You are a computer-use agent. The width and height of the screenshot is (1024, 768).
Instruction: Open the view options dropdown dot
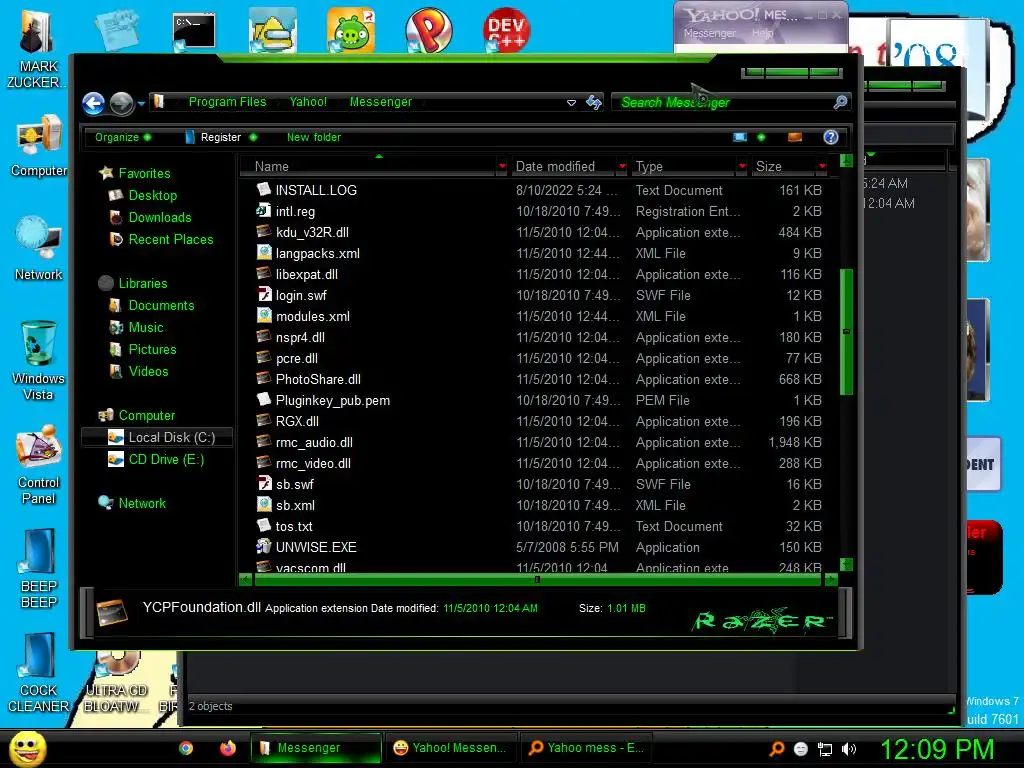761,137
